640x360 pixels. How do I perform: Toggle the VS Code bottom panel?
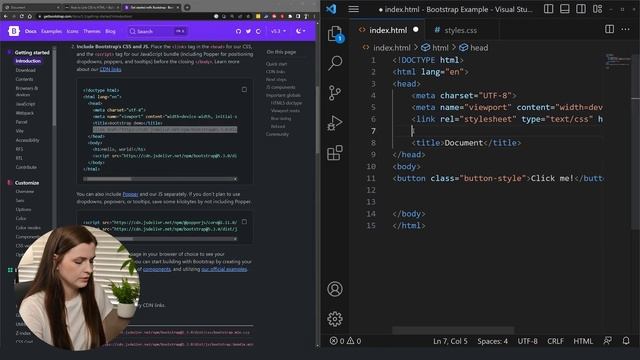(564, 9)
